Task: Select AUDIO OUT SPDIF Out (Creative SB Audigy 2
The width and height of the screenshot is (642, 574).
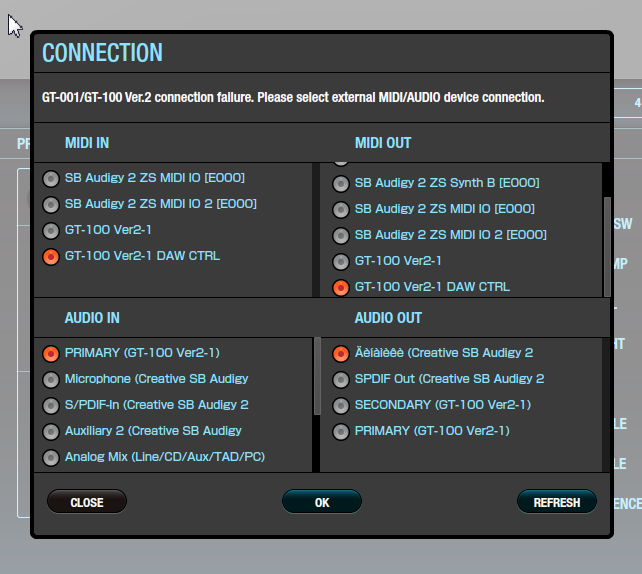Action: [x=341, y=380]
